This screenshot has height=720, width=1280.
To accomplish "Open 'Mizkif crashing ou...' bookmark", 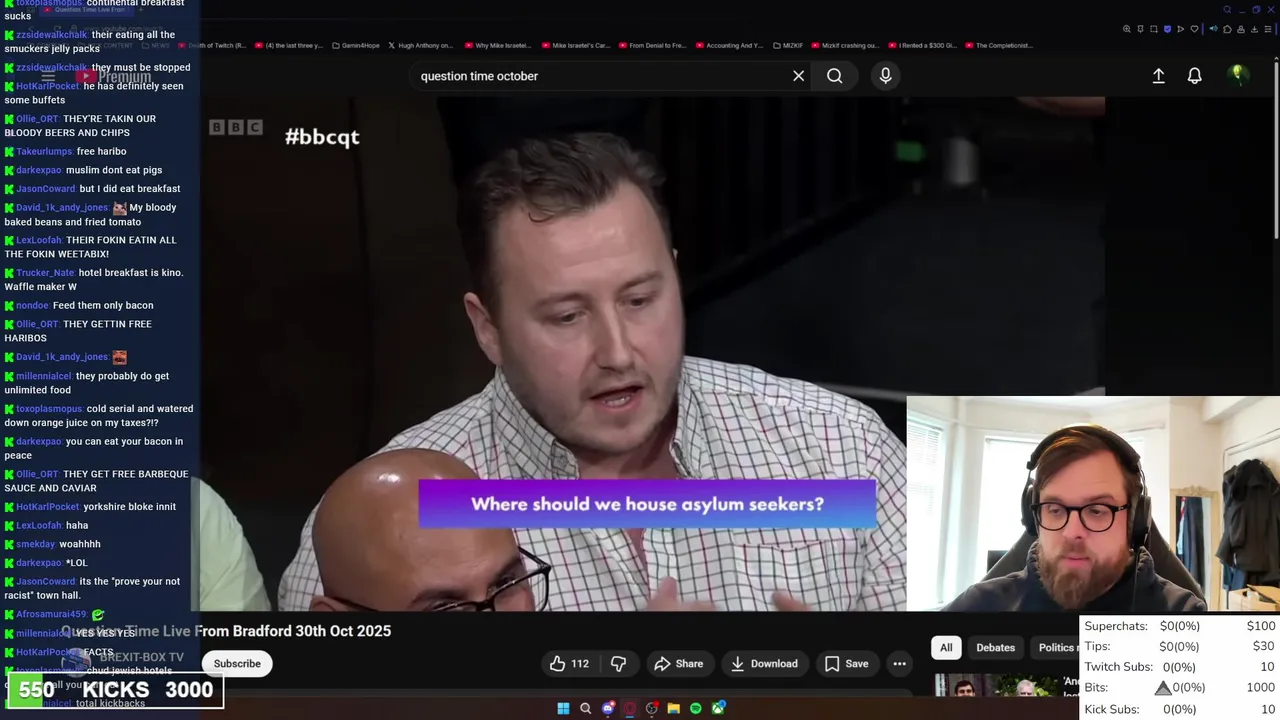I will [x=846, y=45].
